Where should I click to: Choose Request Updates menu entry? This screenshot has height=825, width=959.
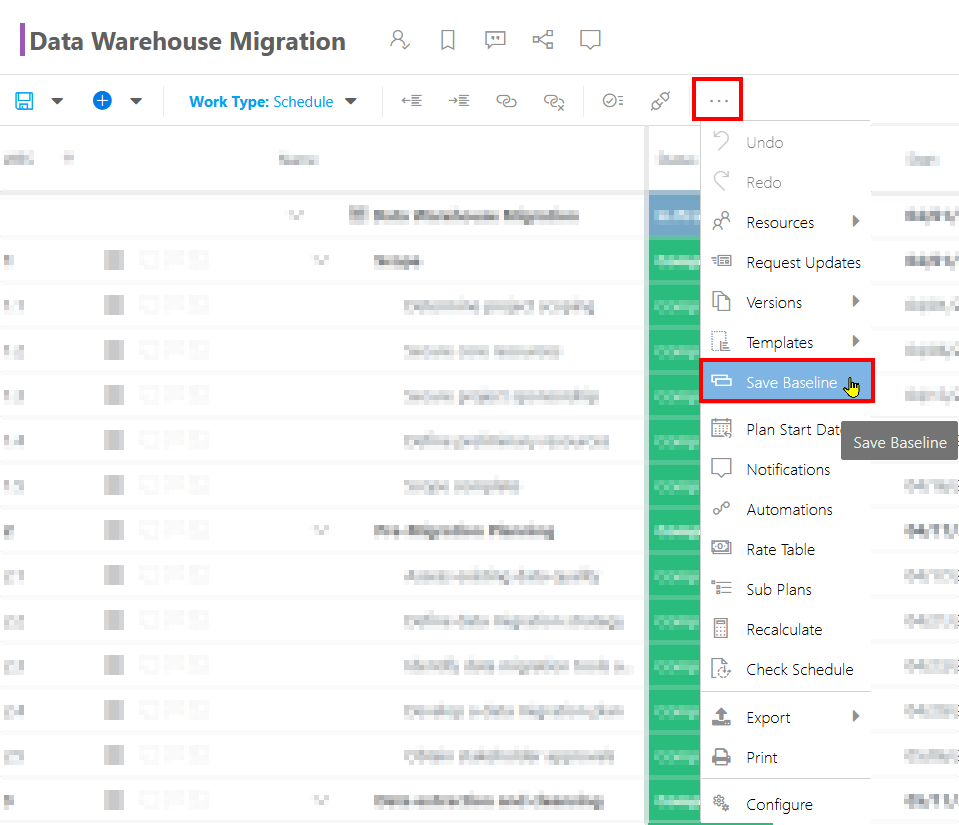coord(786,262)
